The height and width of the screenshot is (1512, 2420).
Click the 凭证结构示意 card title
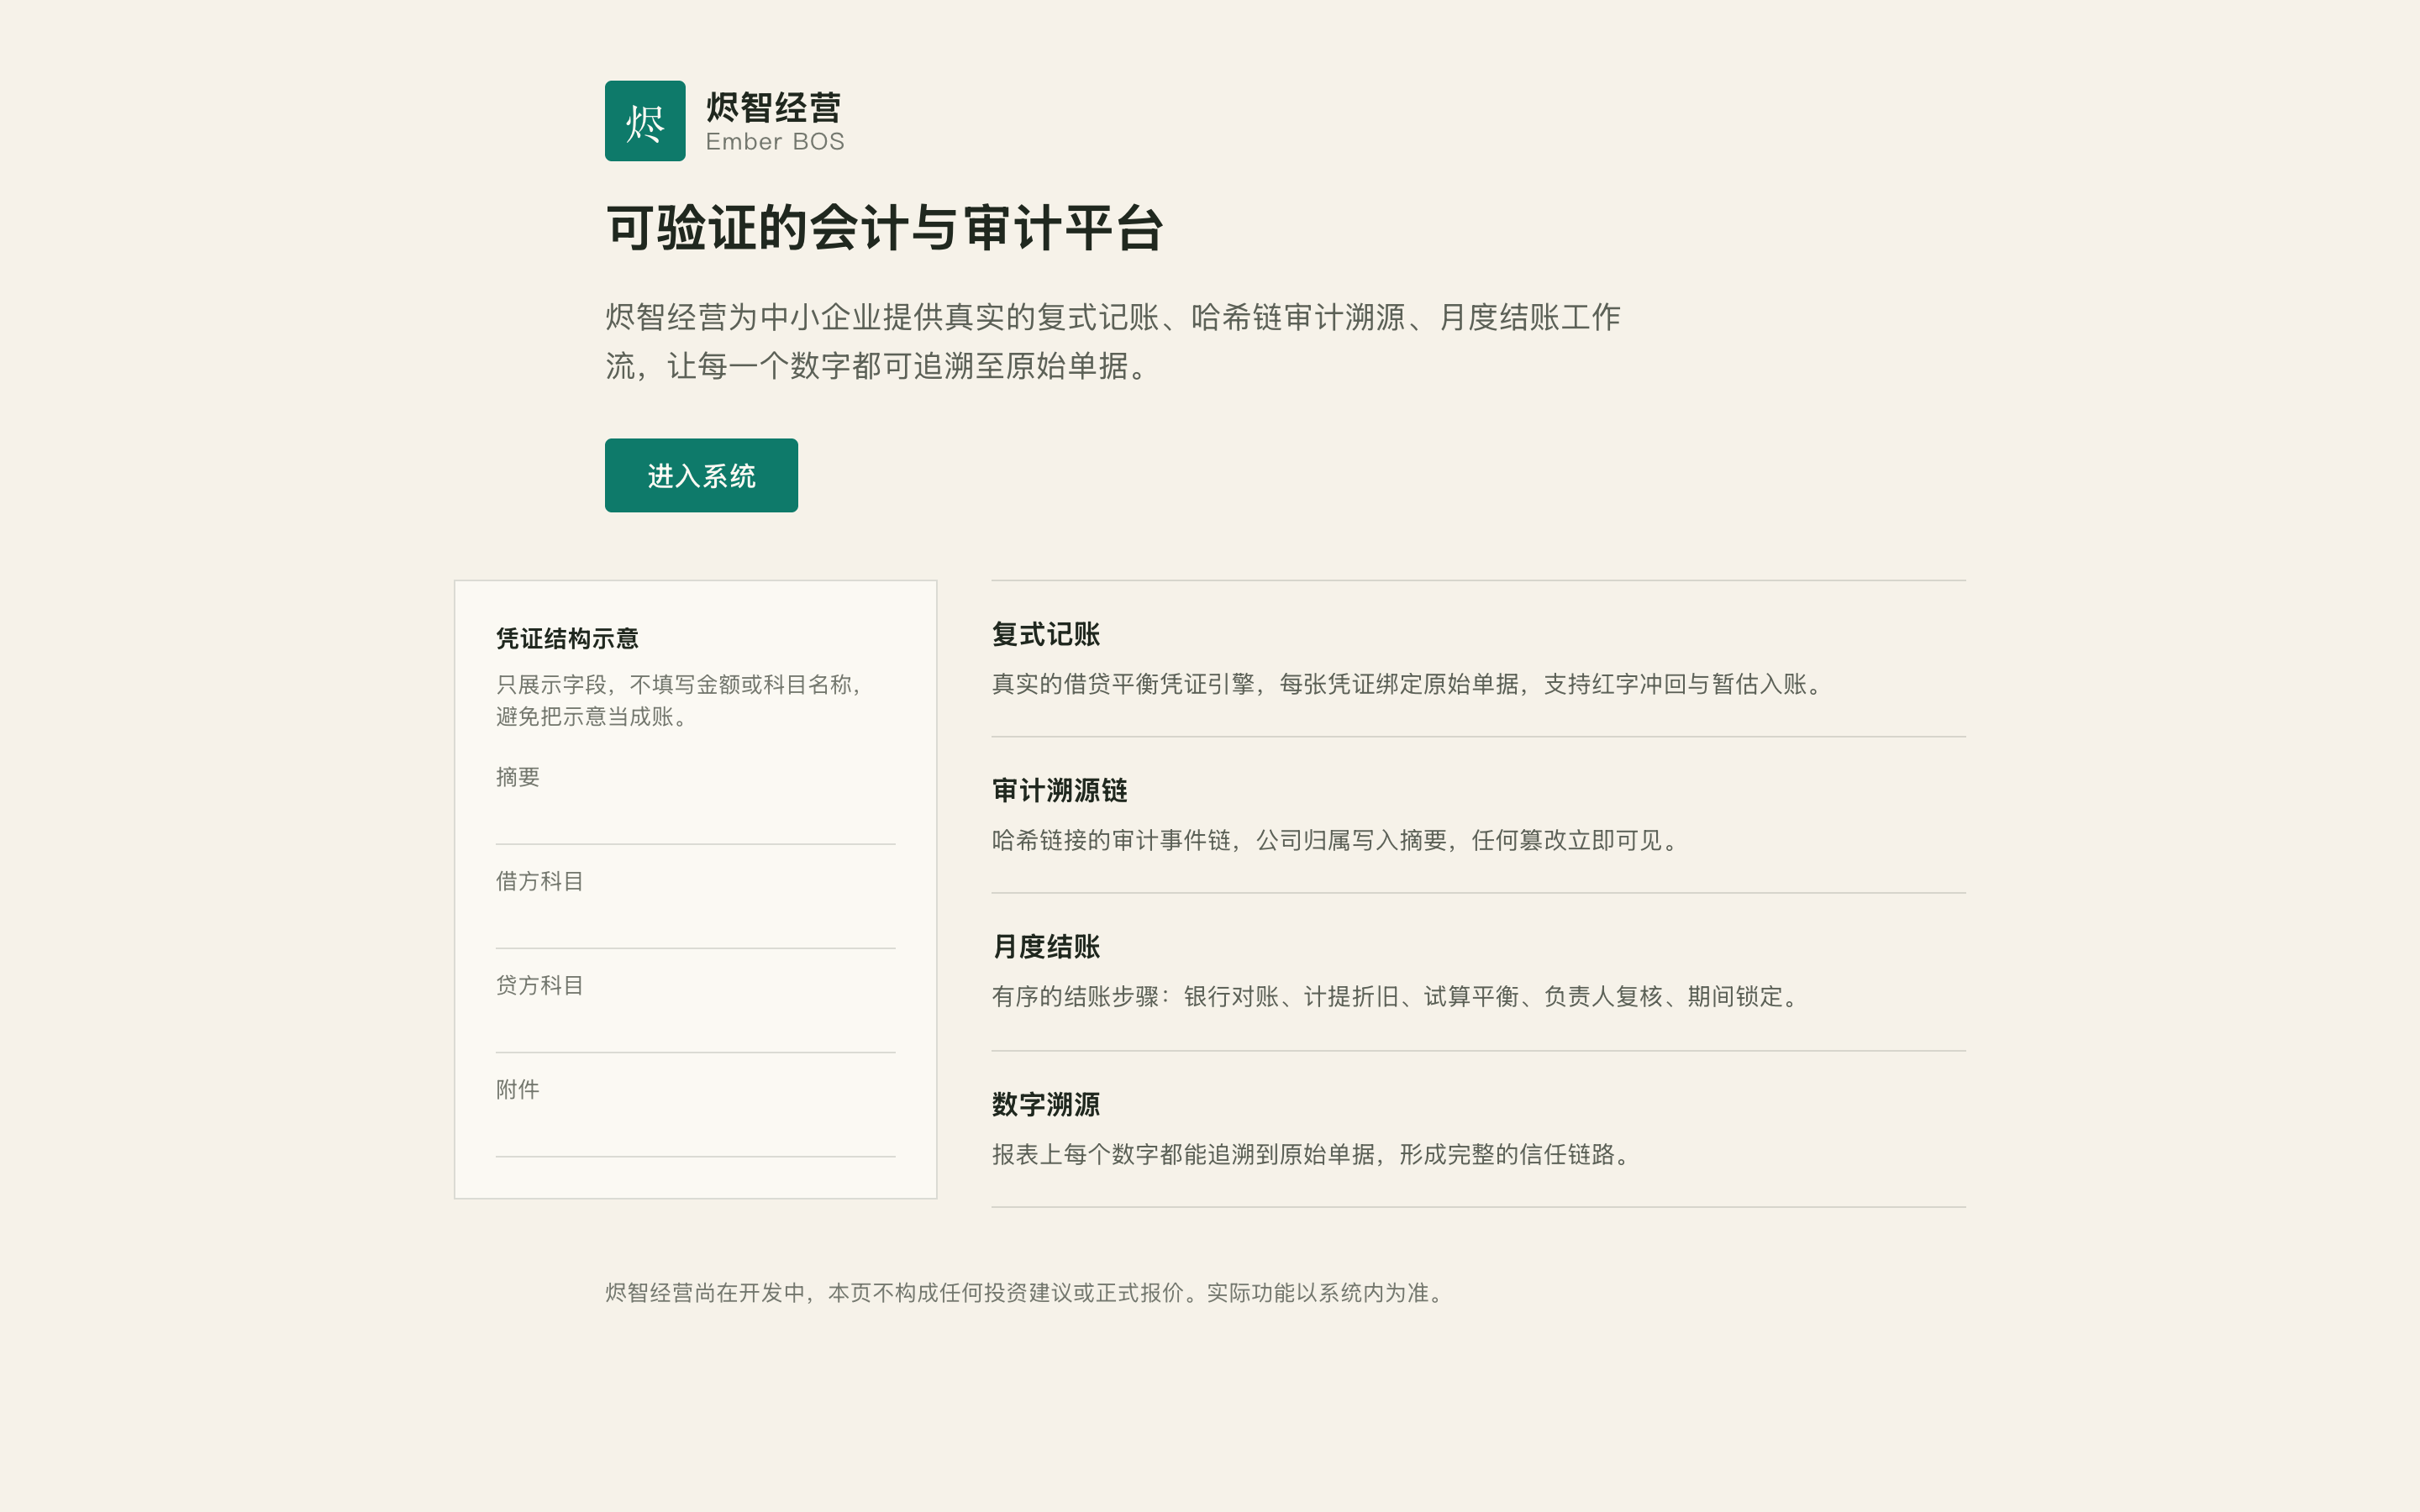(x=567, y=638)
